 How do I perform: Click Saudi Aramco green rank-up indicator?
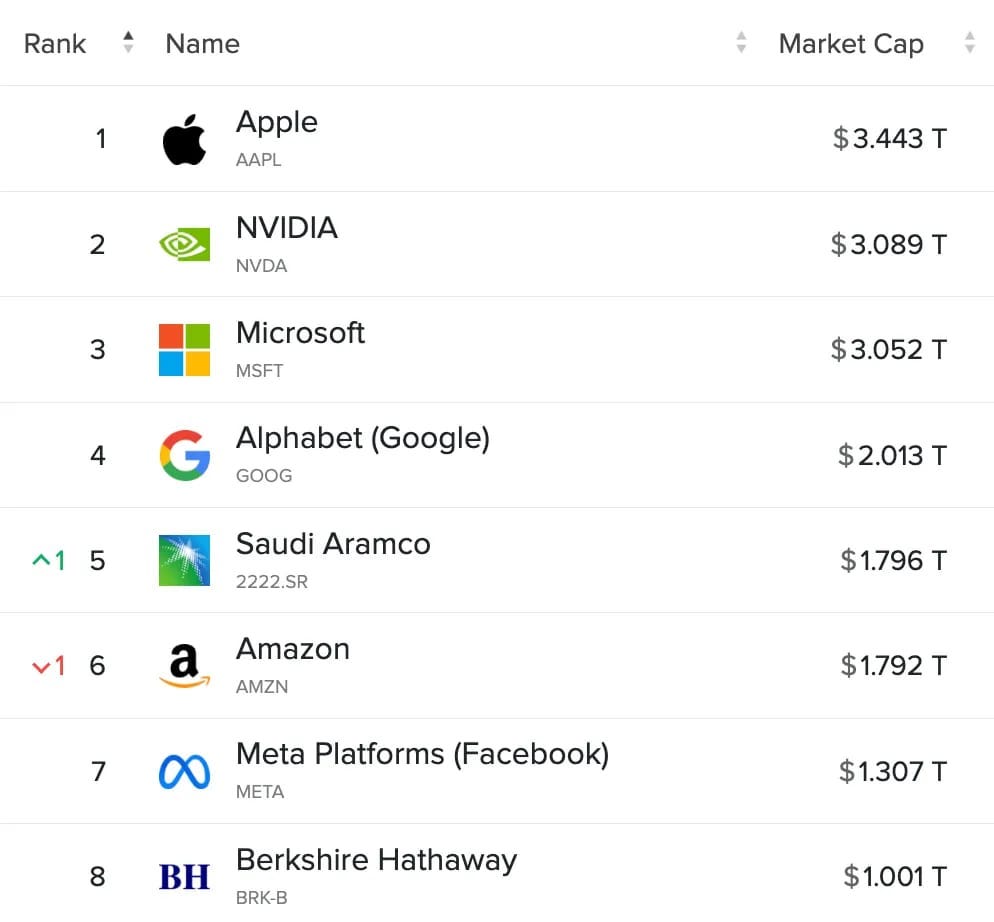point(48,561)
